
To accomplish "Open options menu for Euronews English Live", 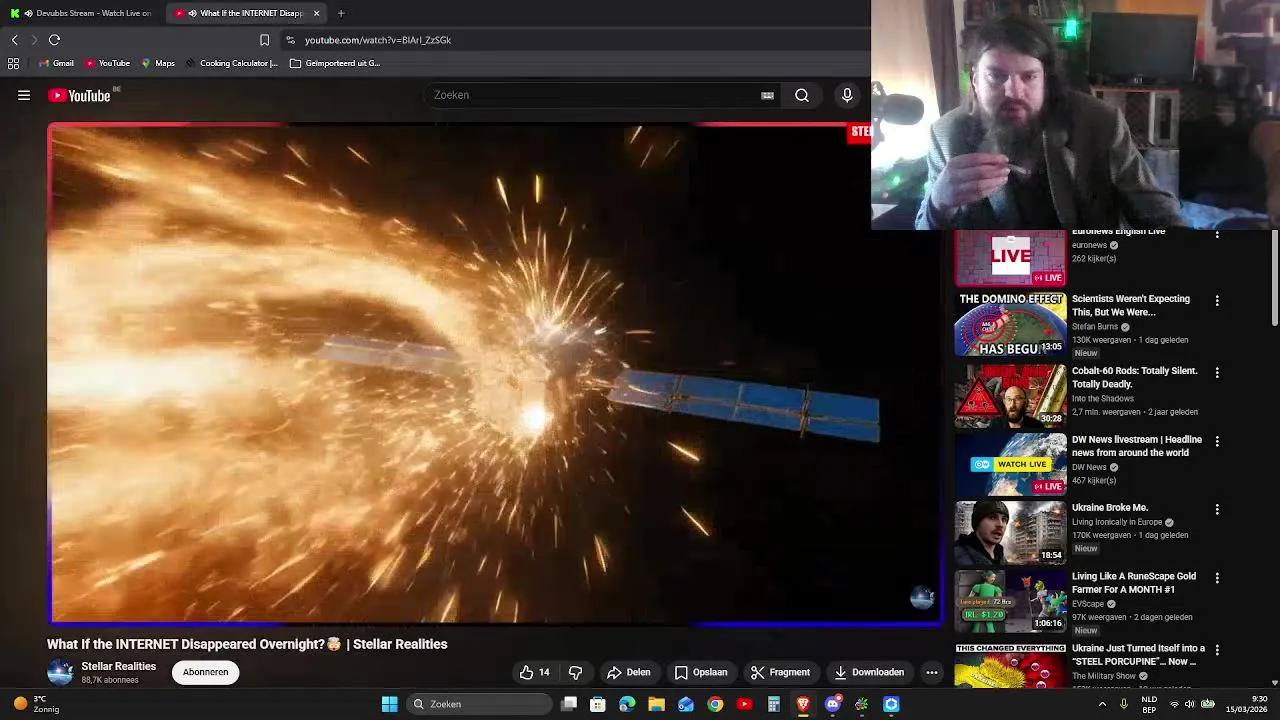I will coord(1217,234).
